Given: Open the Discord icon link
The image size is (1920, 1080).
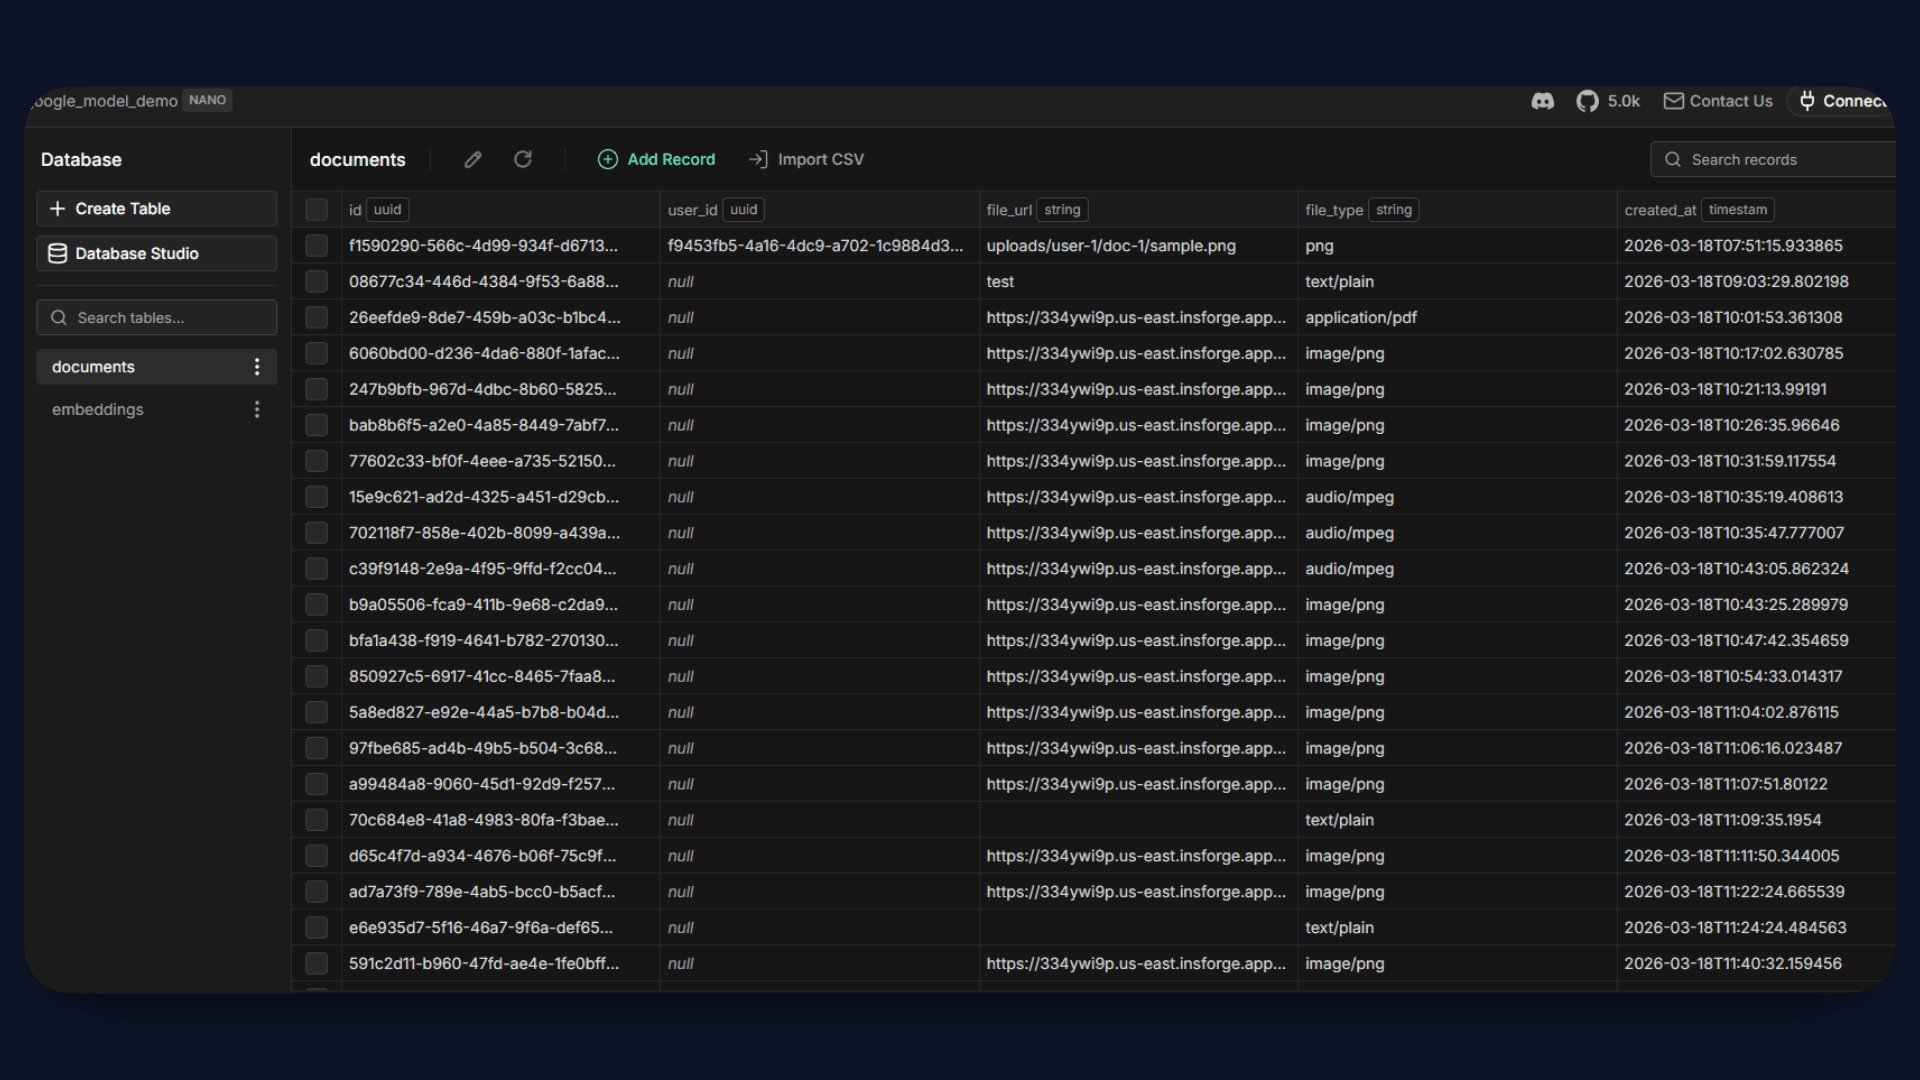Looking at the screenshot, I should pos(1542,101).
